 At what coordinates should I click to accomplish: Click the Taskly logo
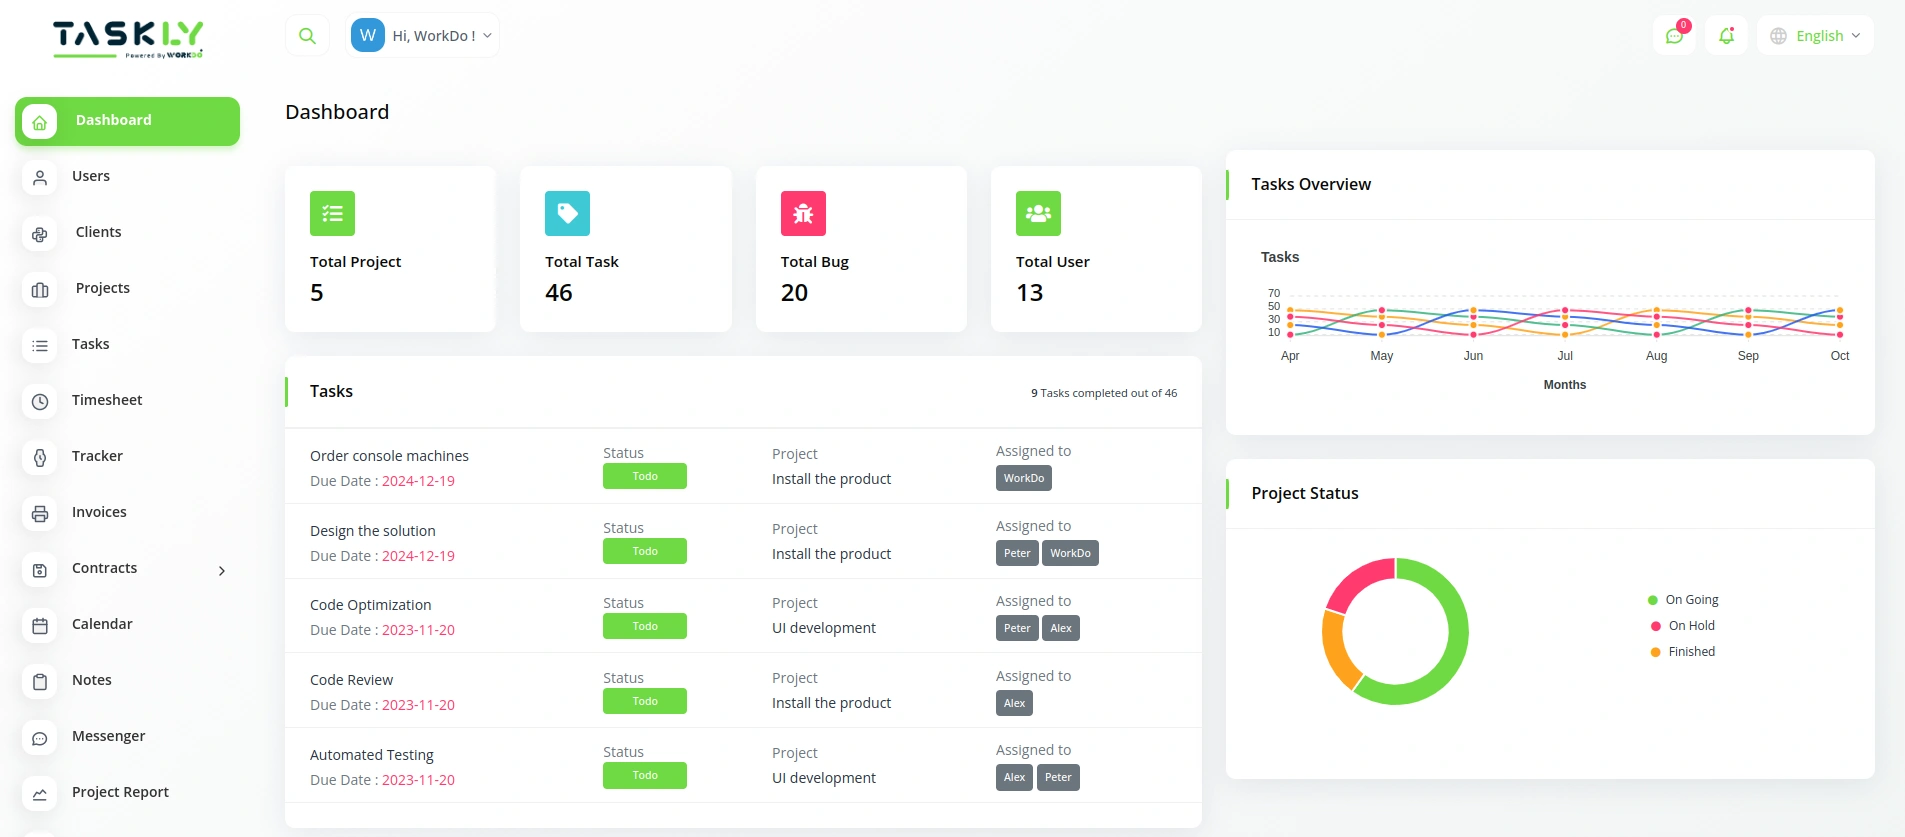128,38
